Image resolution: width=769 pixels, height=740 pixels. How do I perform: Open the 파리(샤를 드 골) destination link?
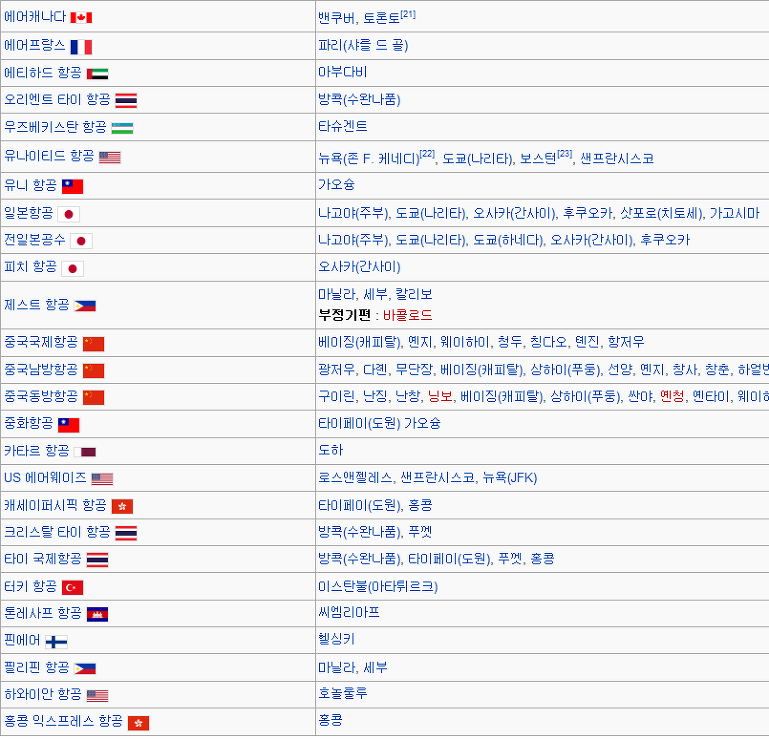[x=363, y=46]
